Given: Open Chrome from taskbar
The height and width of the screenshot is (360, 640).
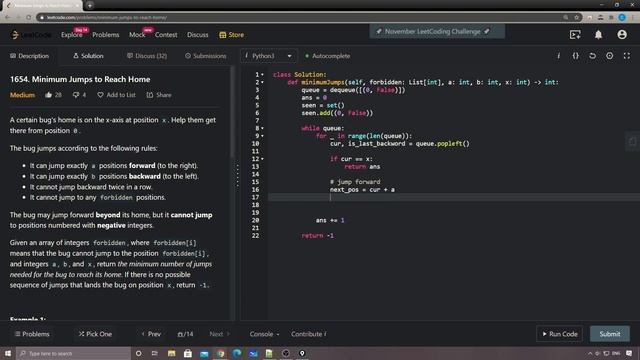Looking at the screenshot, I should point(220,353).
